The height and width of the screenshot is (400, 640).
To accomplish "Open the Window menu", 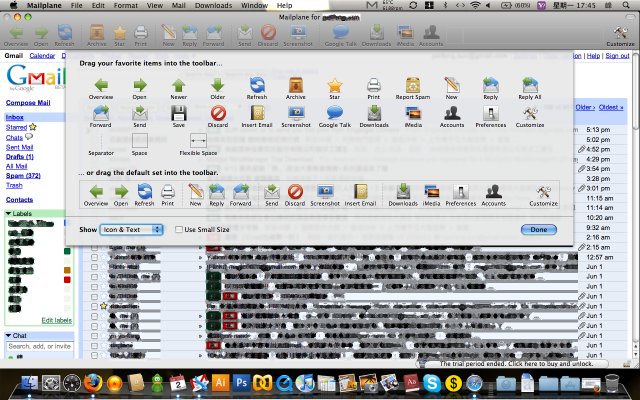I will (x=254, y=5).
